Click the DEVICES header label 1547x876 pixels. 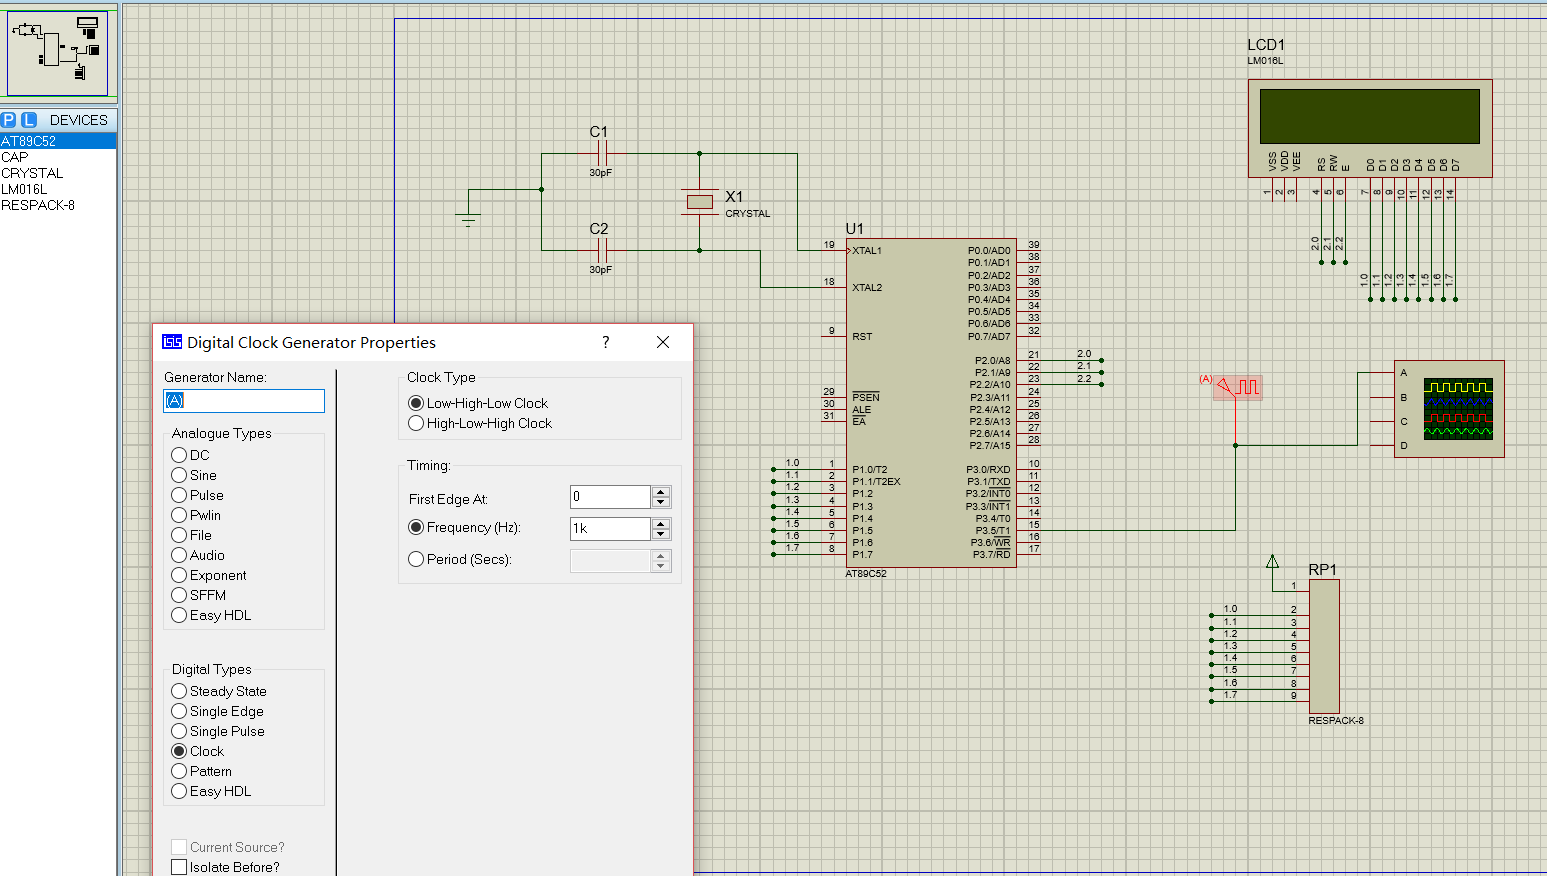point(78,120)
